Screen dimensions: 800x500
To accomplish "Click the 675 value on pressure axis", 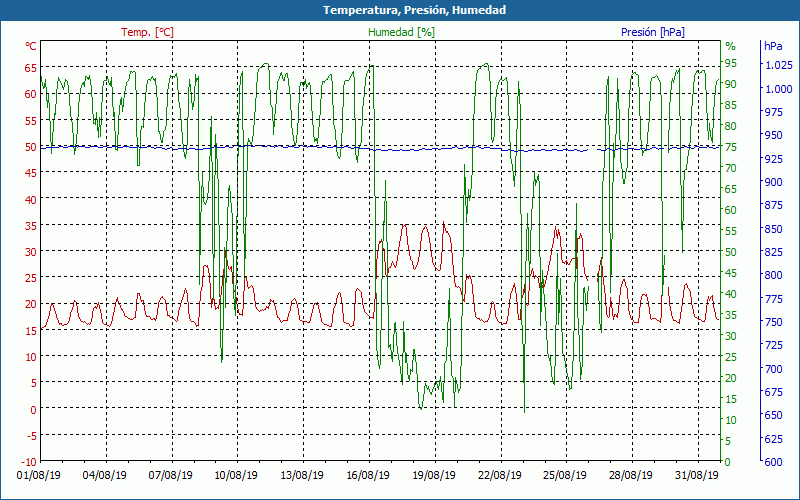I will pos(773,392).
